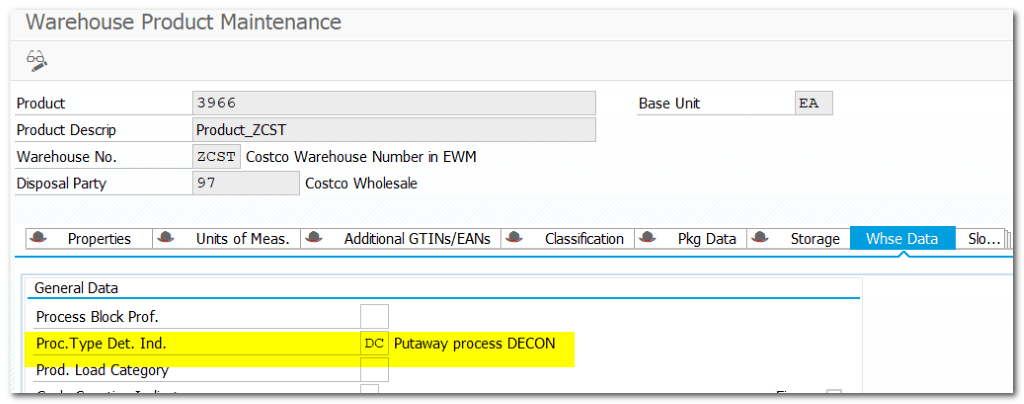Click the hat icon beside Pkg Data

649,238
